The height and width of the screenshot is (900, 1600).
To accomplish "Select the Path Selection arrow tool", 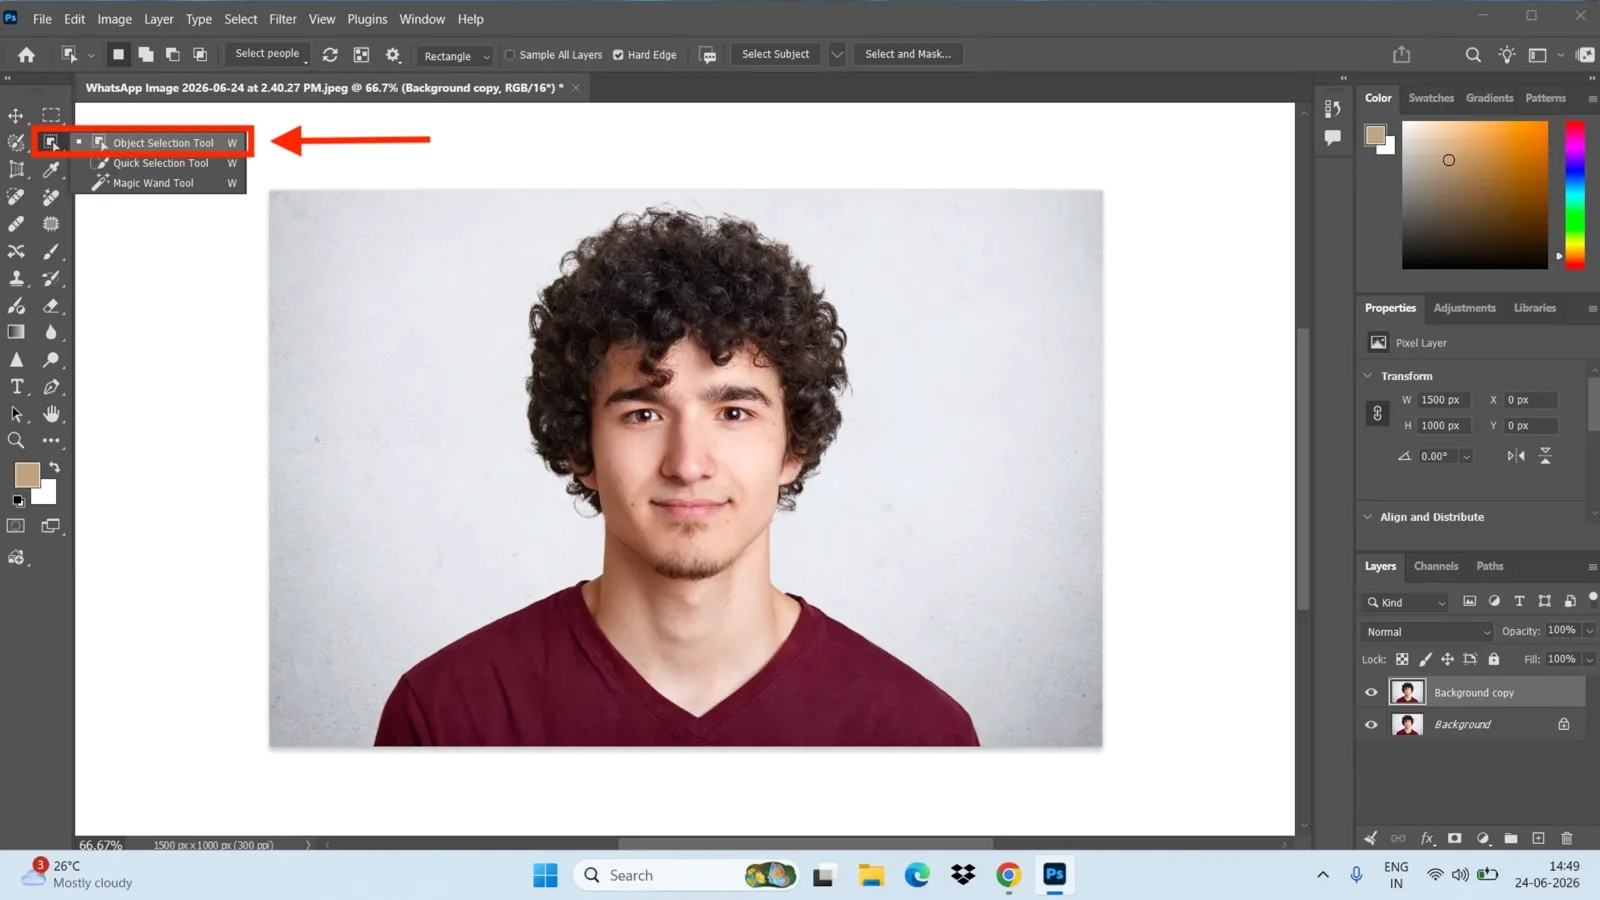I will (16, 414).
